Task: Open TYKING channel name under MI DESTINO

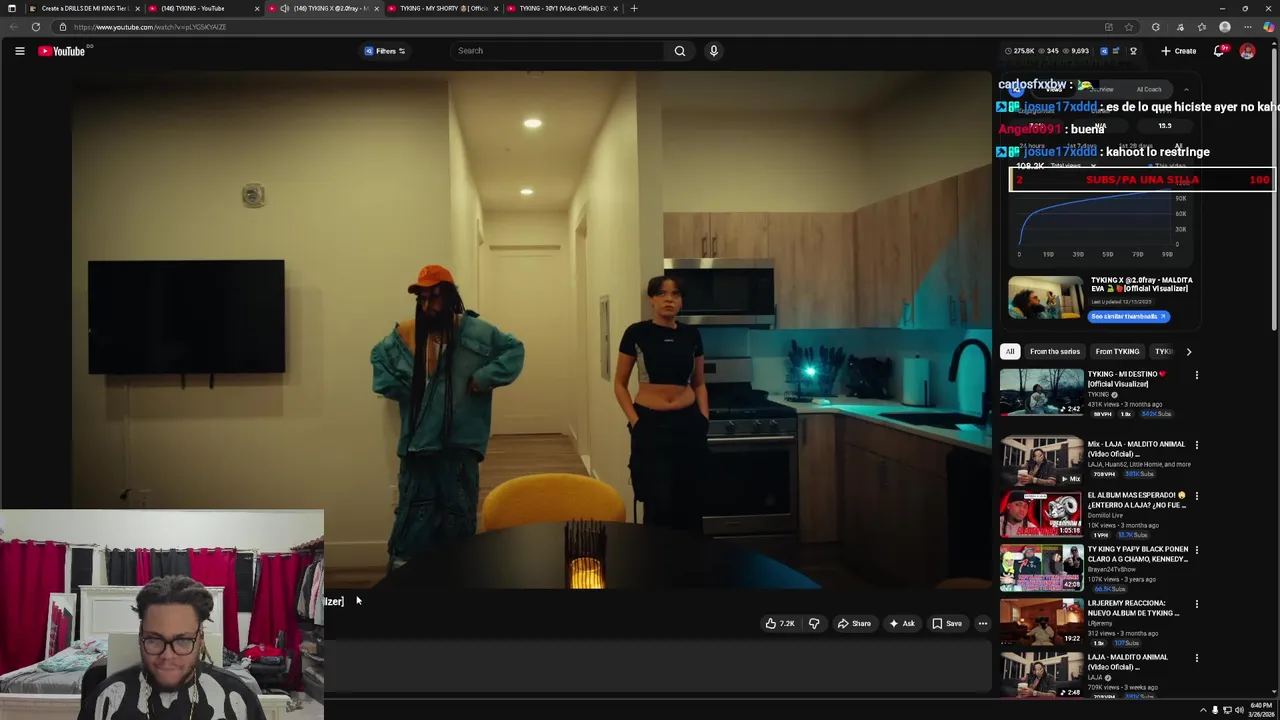Action: click(x=1101, y=395)
